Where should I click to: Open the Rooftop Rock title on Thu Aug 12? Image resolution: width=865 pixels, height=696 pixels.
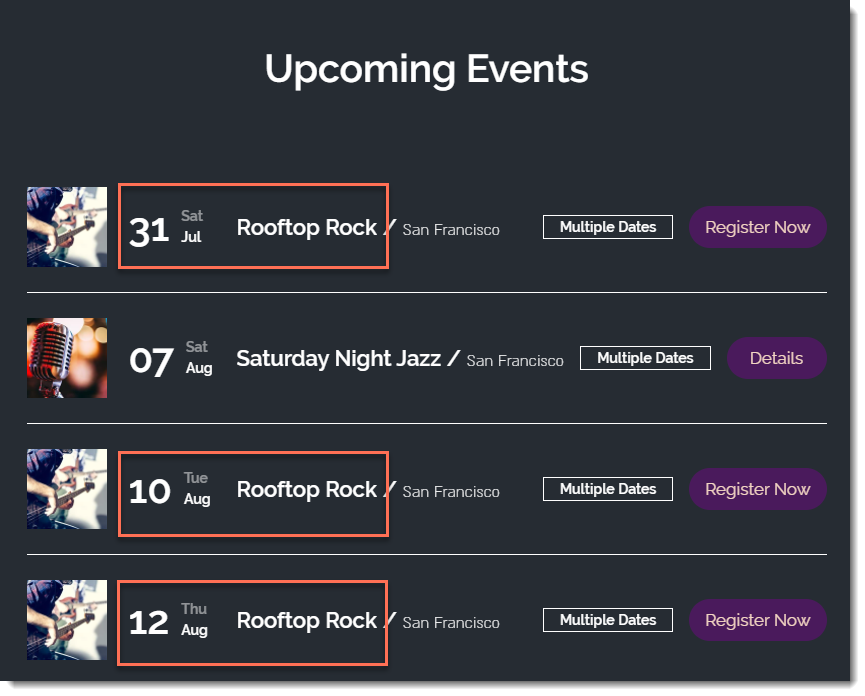pyautogui.click(x=306, y=620)
